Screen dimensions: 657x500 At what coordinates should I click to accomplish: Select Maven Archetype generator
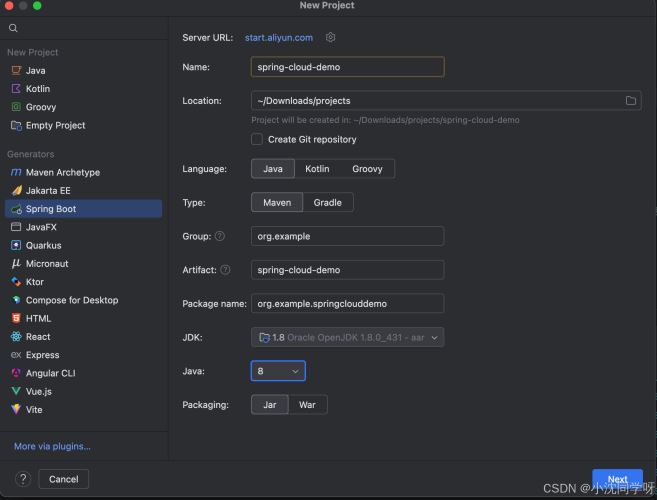(x=83, y=172)
